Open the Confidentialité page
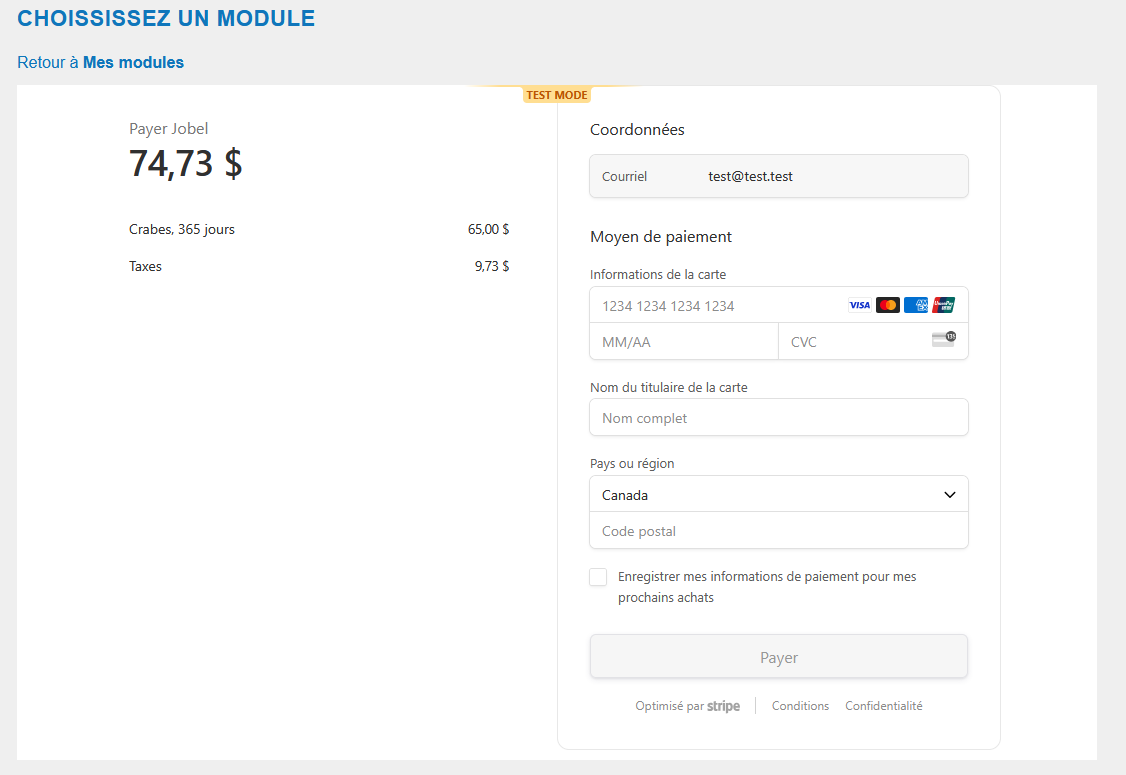The image size is (1126, 775). (x=884, y=706)
